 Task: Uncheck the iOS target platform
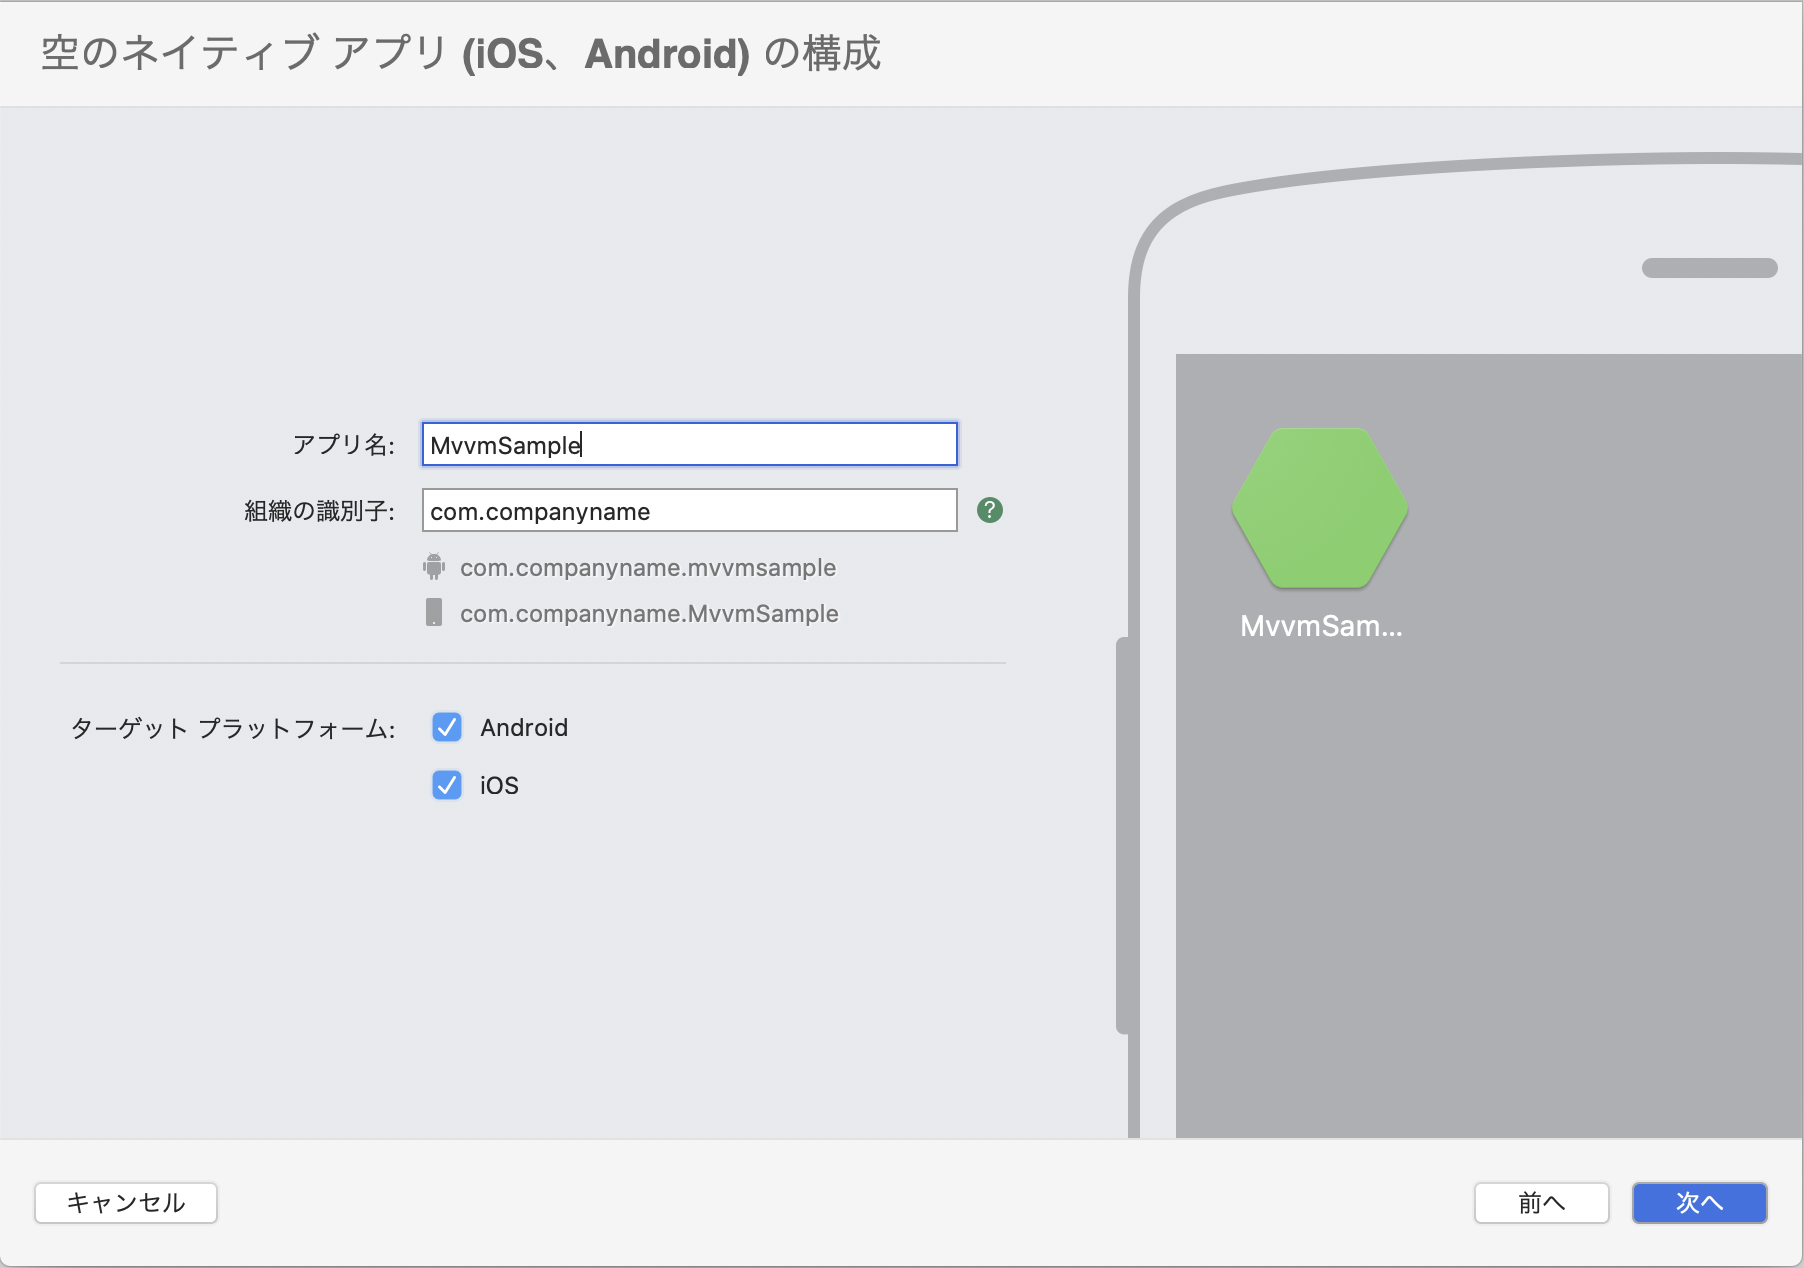[447, 785]
